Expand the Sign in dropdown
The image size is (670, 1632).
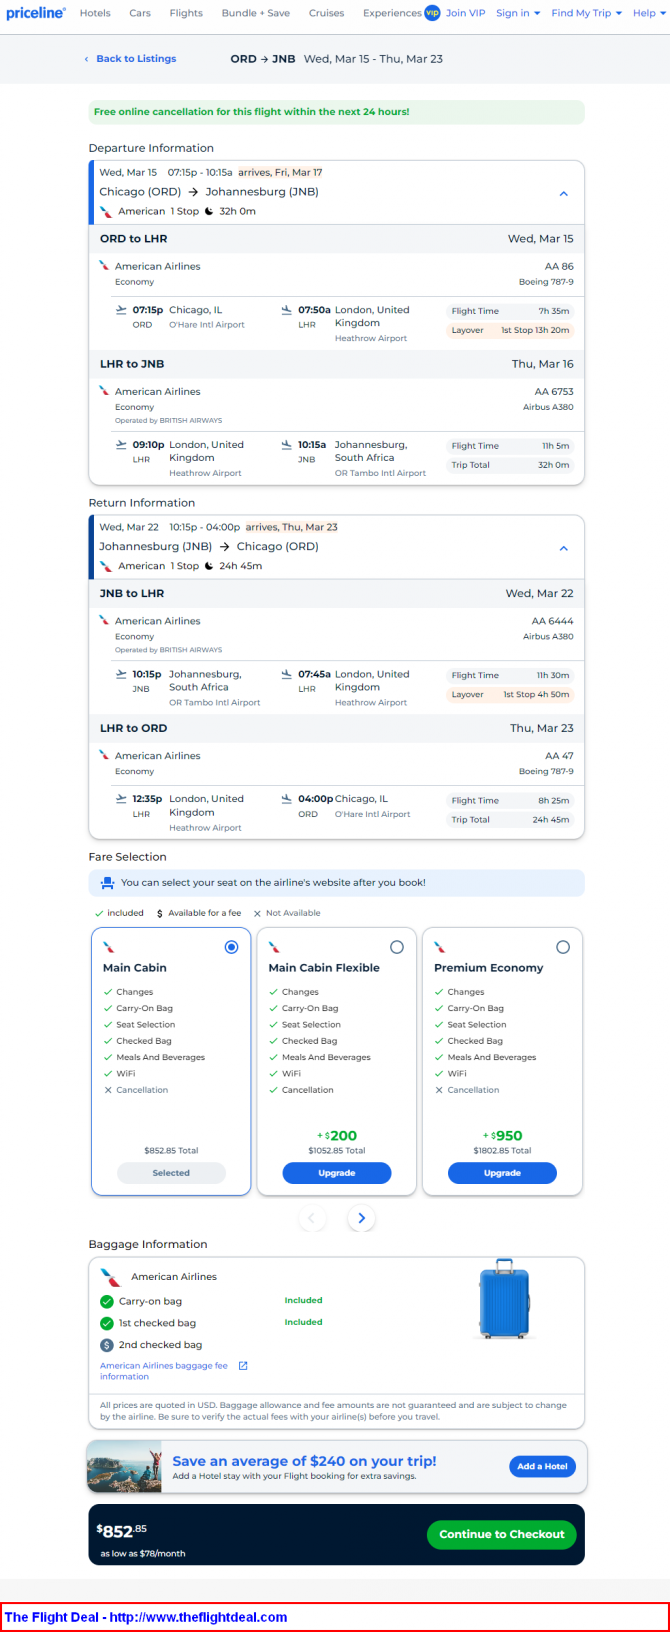(518, 13)
